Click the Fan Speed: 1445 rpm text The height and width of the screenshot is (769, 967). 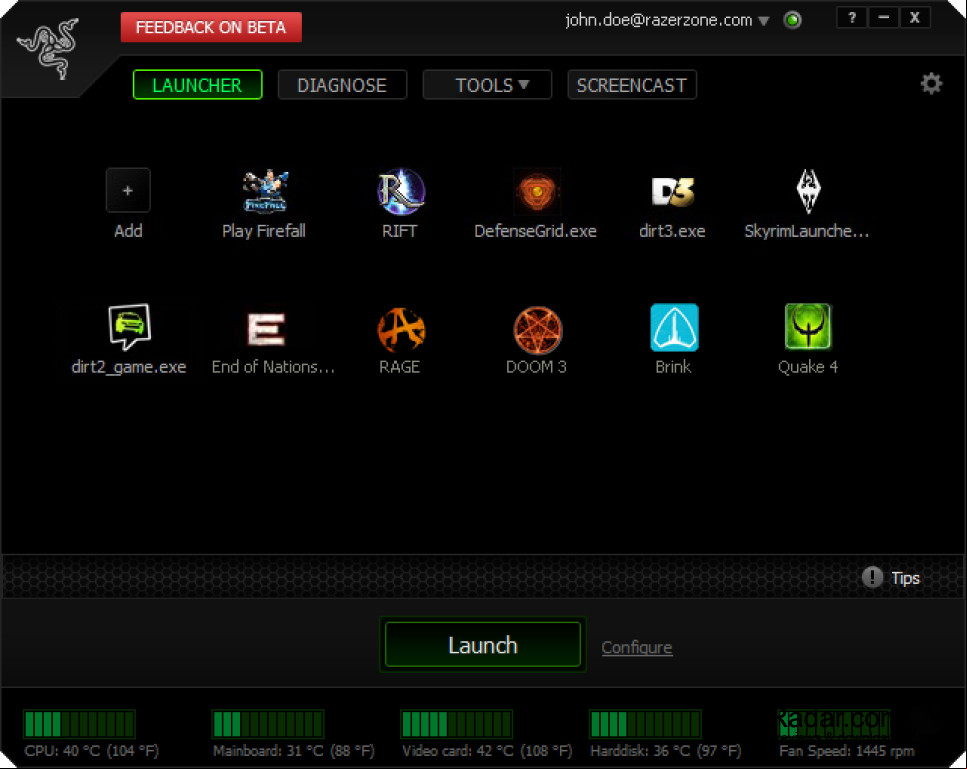(x=847, y=751)
